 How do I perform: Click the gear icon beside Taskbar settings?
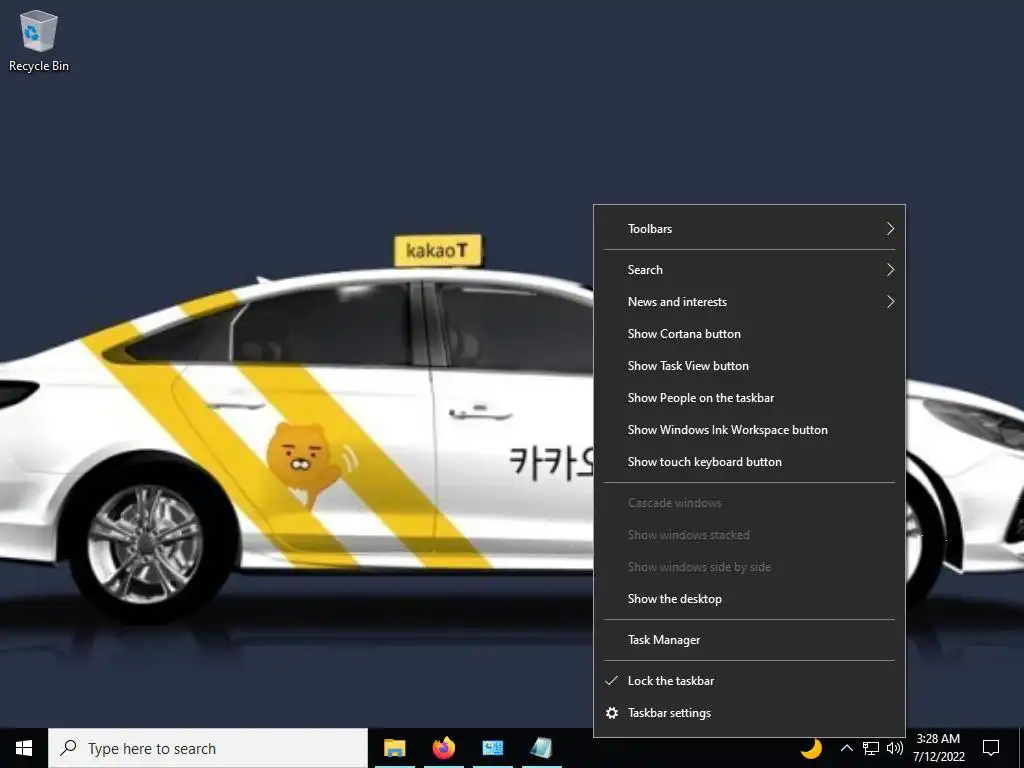point(612,713)
